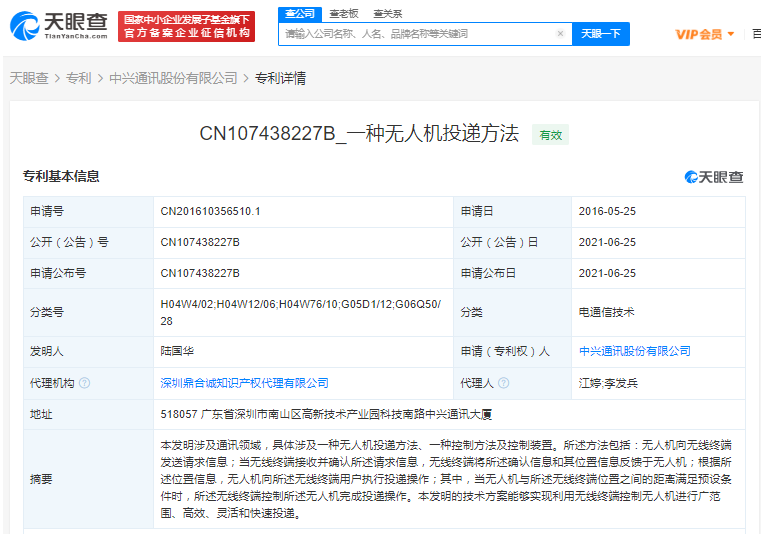Image resolution: width=761 pixels, height=534 pixels.
Task: Switch to the 查老板 search tab
Action: 343,14
